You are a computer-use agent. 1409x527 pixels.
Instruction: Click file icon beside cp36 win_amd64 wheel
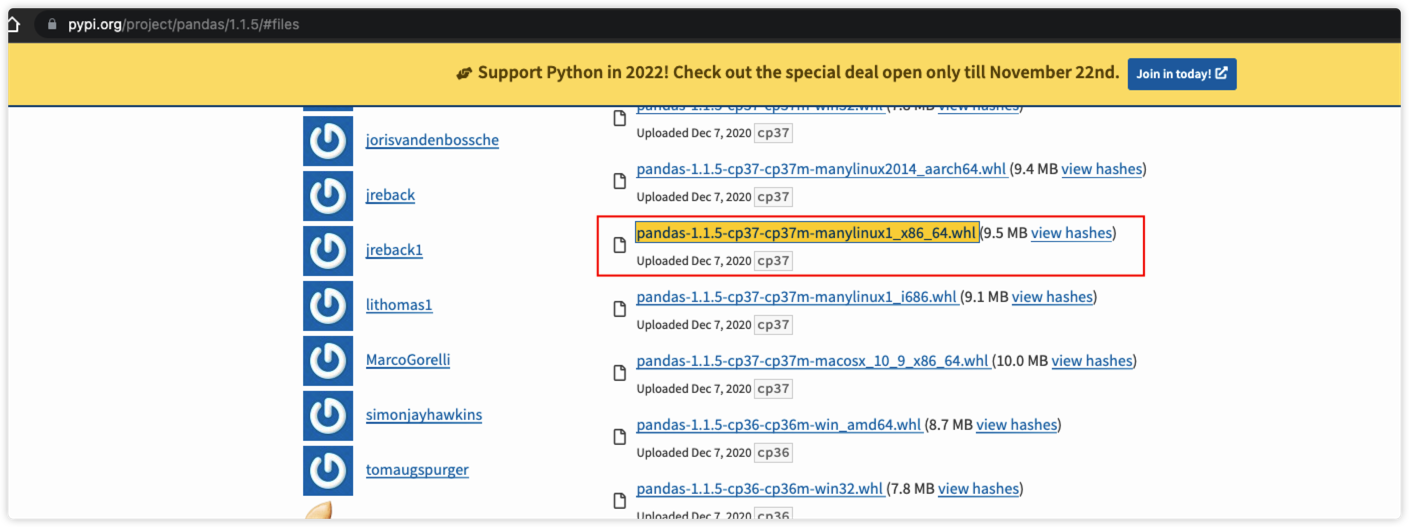pyautogui.click(x=620, y=437)
